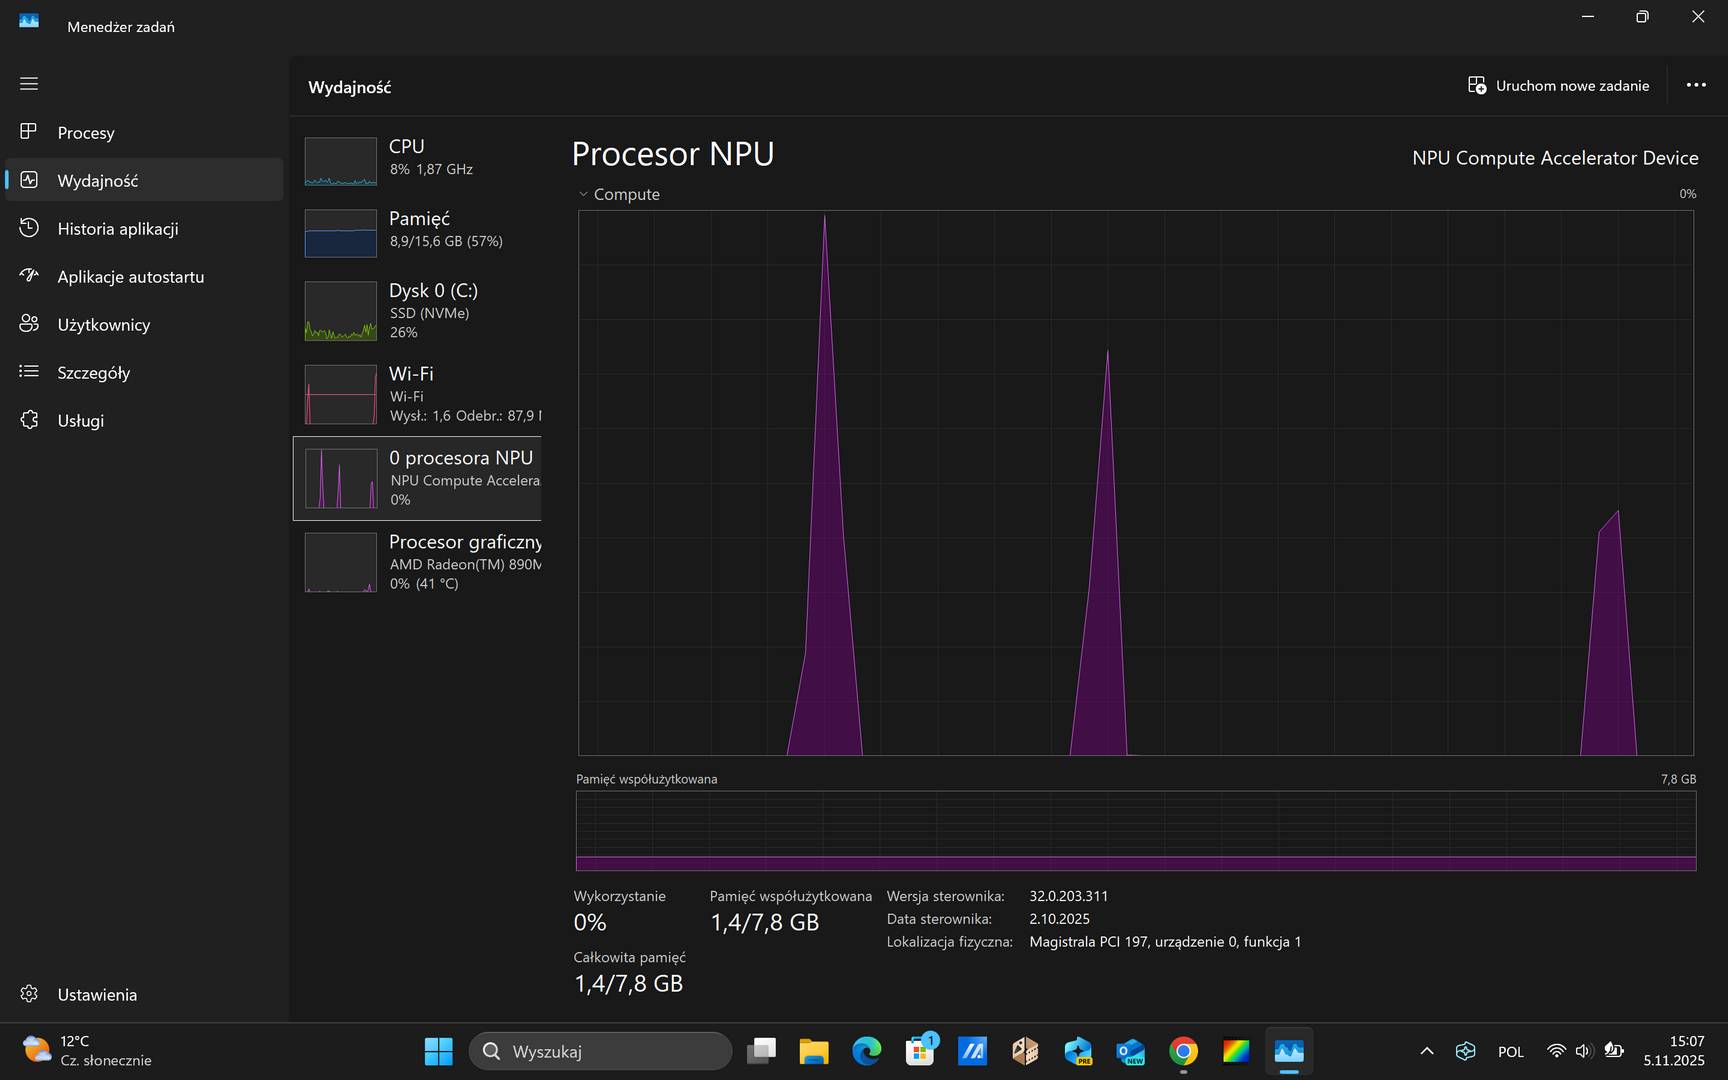The height and width of the screenshot is (1080, 1728).
Task: Open Ustawienia at the bottom of the sidebar
Action: pyautogui.click(x=96, y=994)
